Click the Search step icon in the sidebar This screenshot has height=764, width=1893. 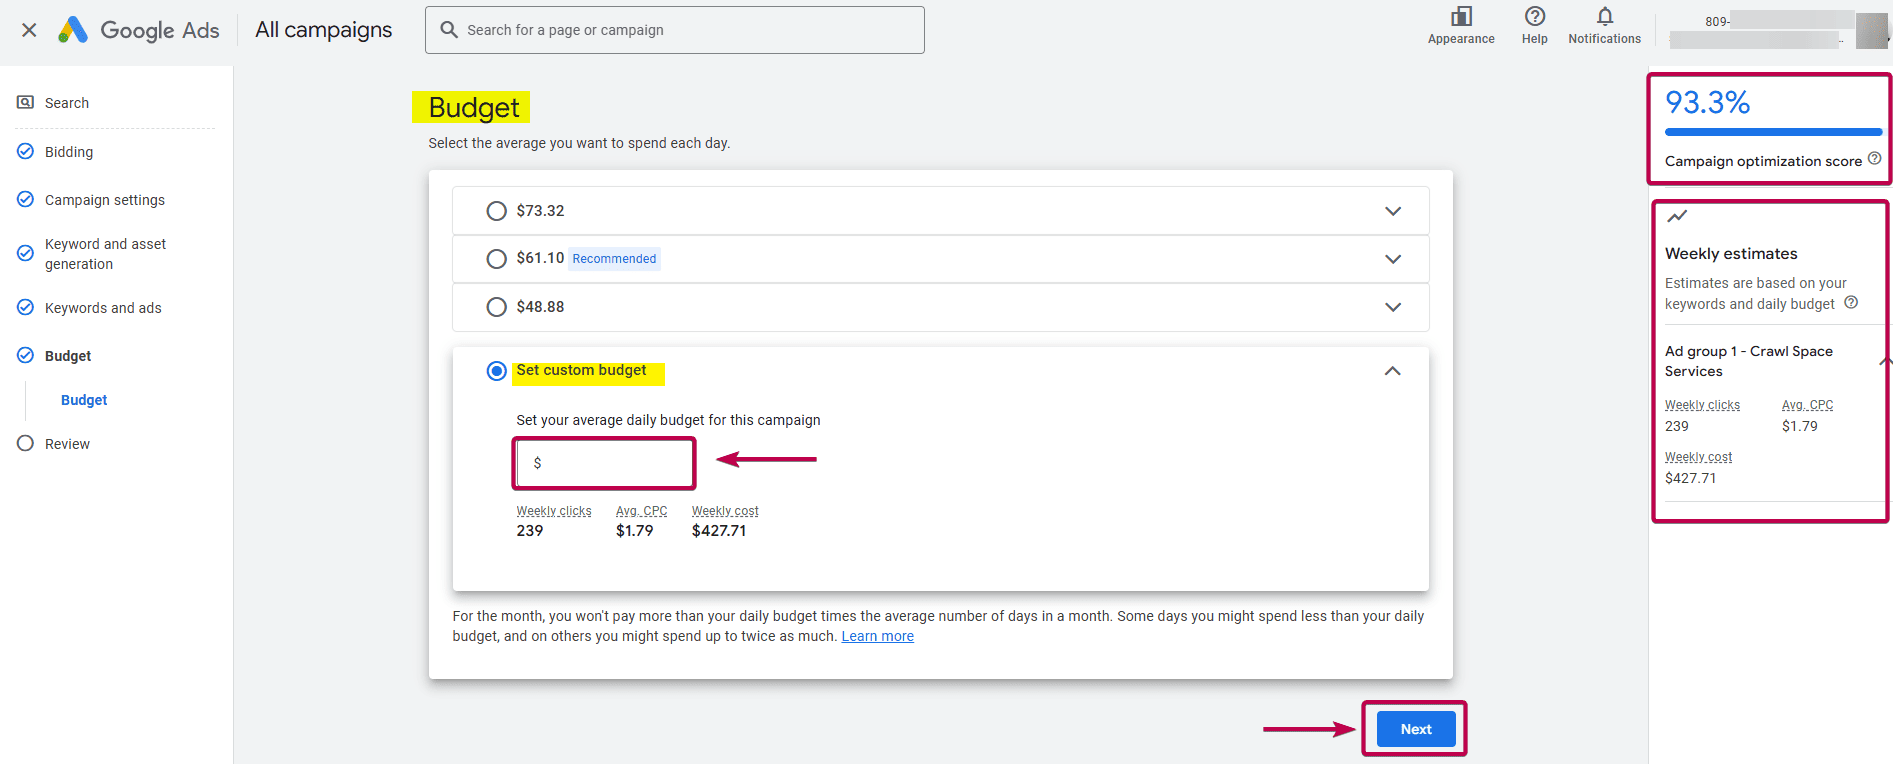click(x=26, y=103)
